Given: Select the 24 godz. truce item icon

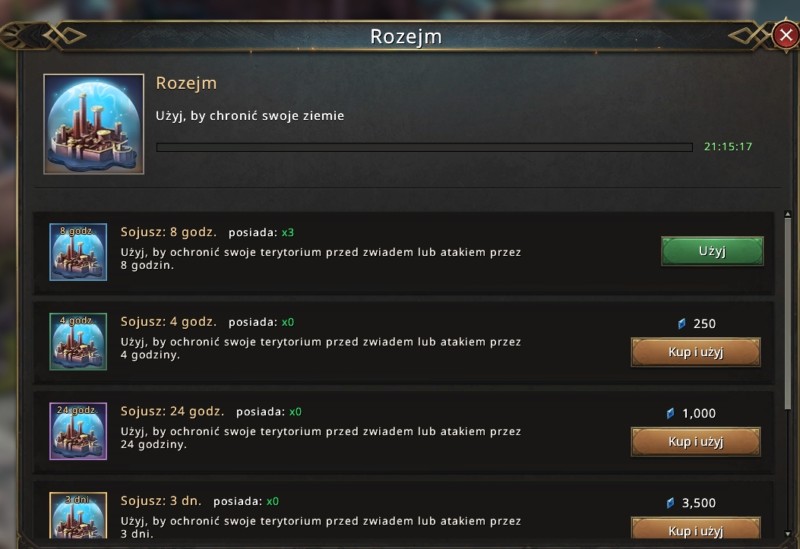Looking at the screenshot, I should (78, 431).
